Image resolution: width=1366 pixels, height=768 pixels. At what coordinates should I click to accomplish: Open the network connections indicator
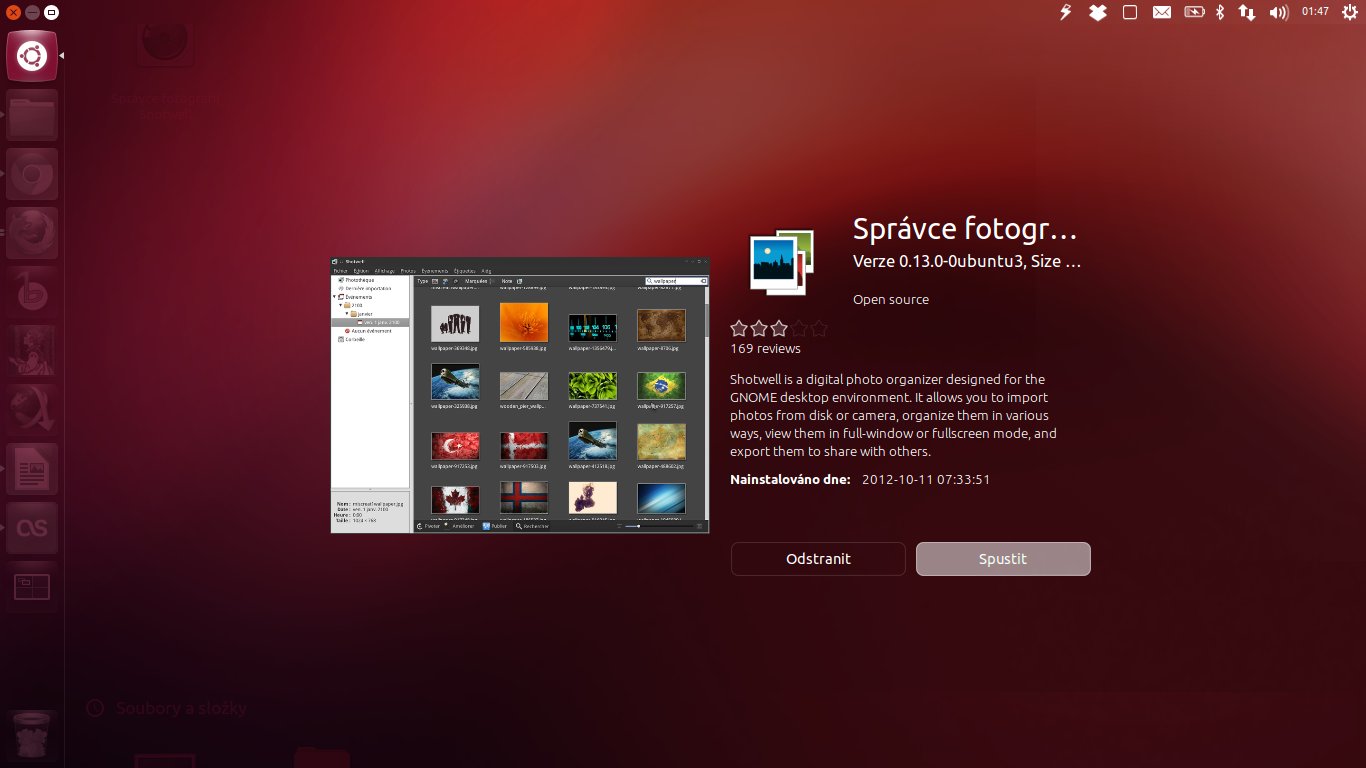click(x=1247, y=12)
